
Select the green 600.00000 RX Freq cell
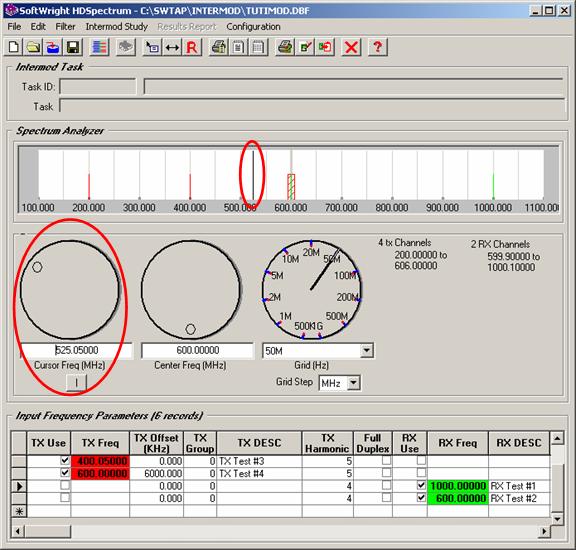(458, 498)
